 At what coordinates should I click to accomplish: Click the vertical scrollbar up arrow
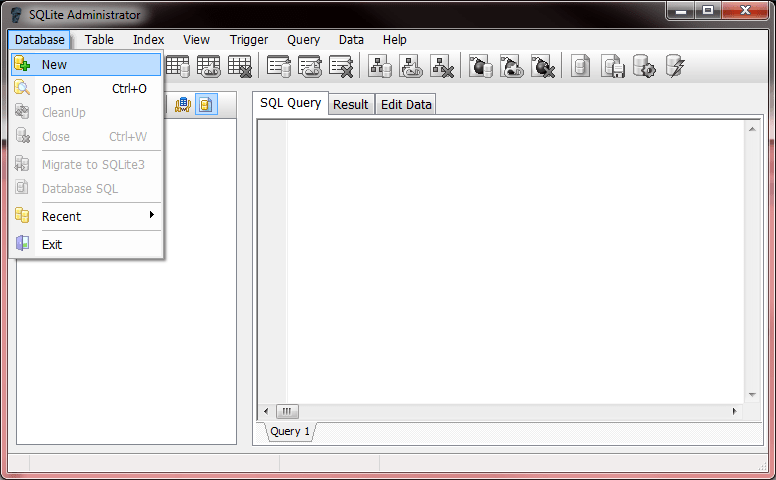[752, 129]
